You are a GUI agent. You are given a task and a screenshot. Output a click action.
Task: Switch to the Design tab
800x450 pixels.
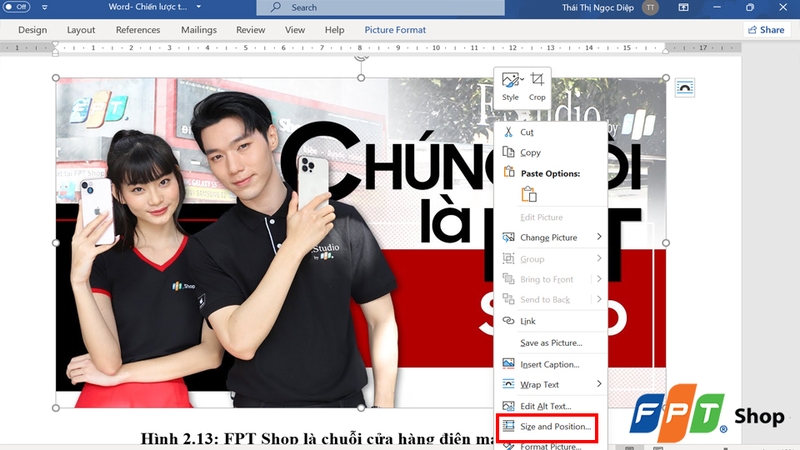pyautogui.click(x=33, y=30)
